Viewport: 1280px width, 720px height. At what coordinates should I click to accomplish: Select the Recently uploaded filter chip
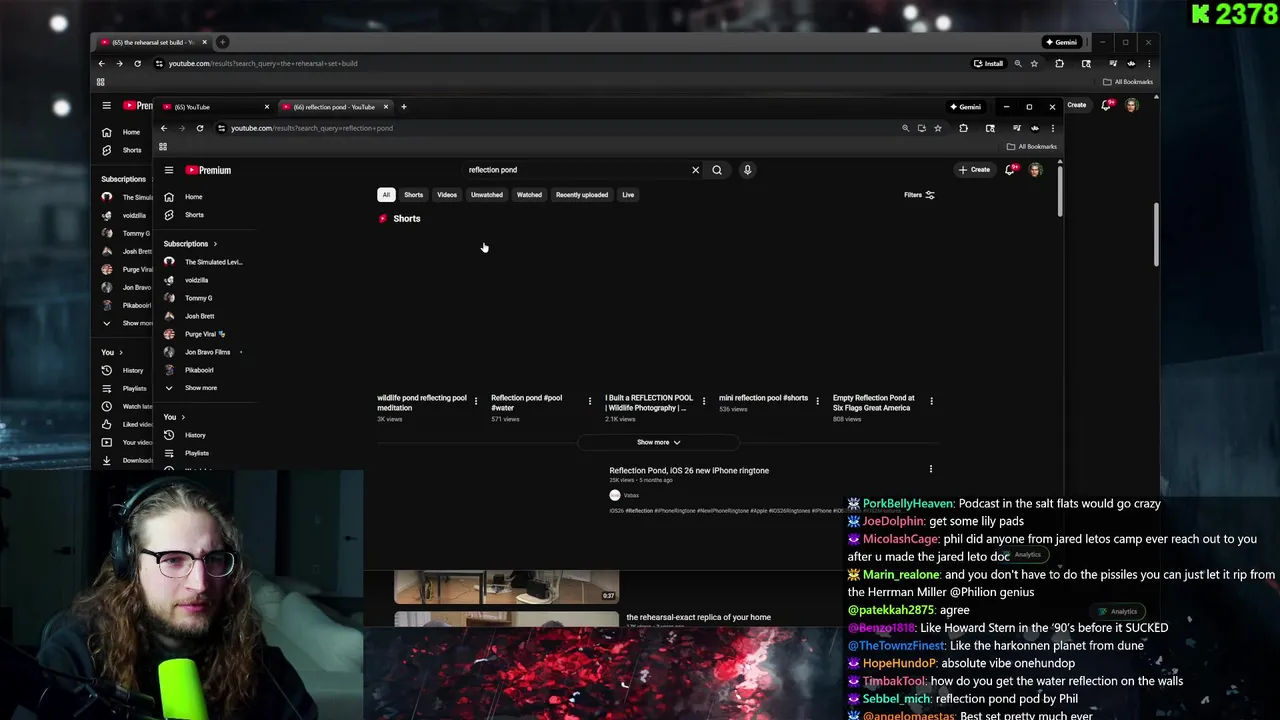(582, 195)
